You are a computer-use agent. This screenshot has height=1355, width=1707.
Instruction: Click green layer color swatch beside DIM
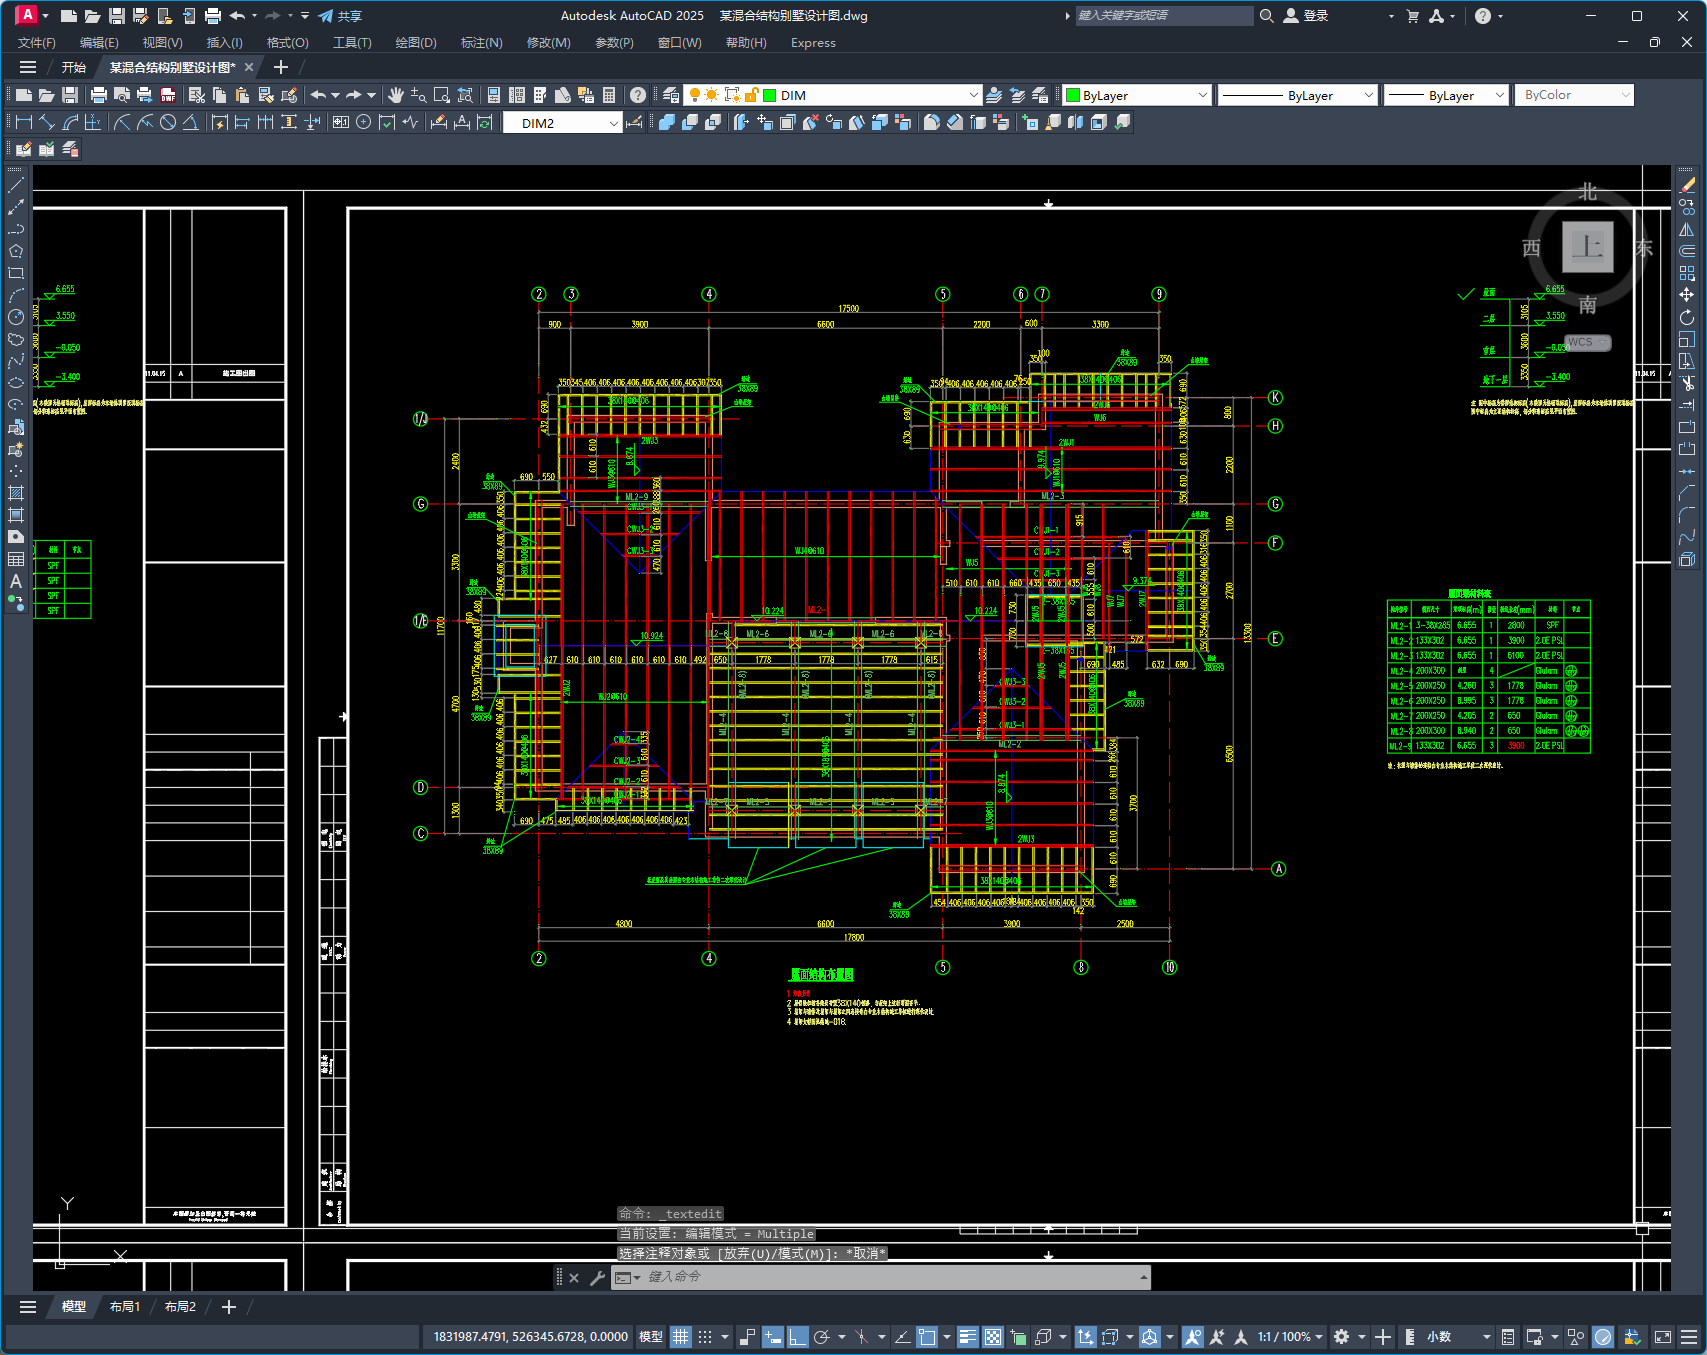770,95
